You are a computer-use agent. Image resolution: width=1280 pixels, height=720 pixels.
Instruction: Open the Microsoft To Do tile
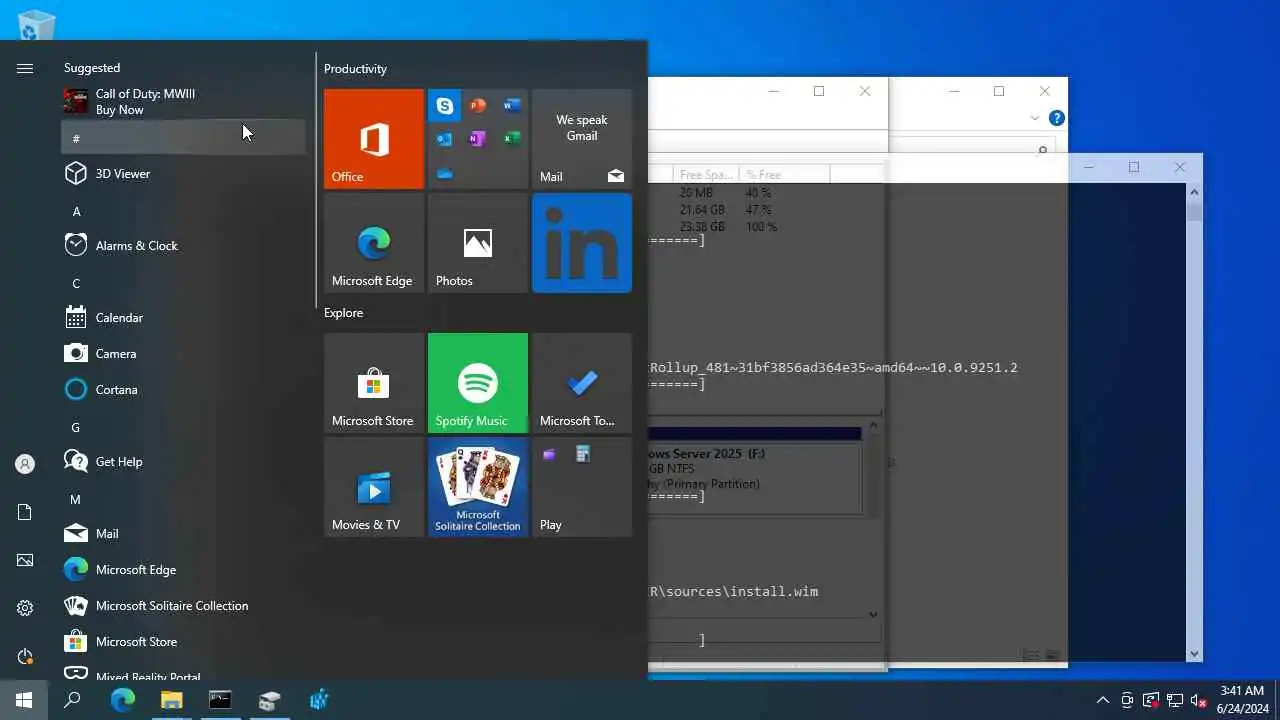(x=582, y=383)
